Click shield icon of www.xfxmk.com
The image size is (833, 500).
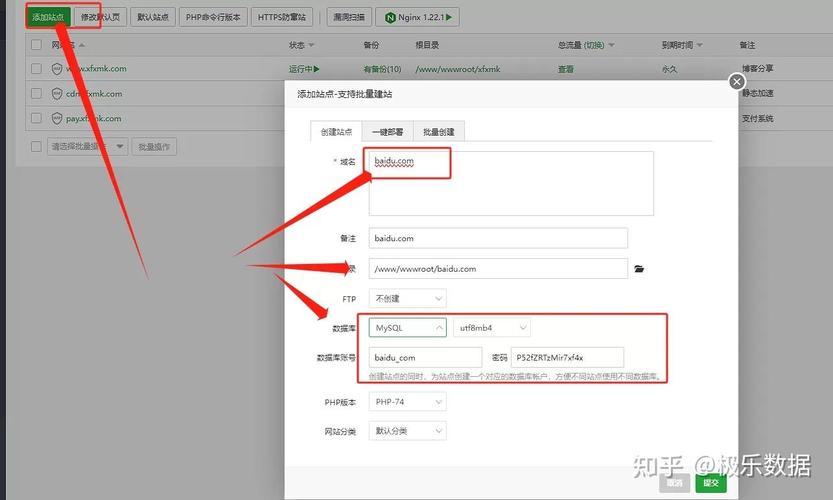pos(57,69)
